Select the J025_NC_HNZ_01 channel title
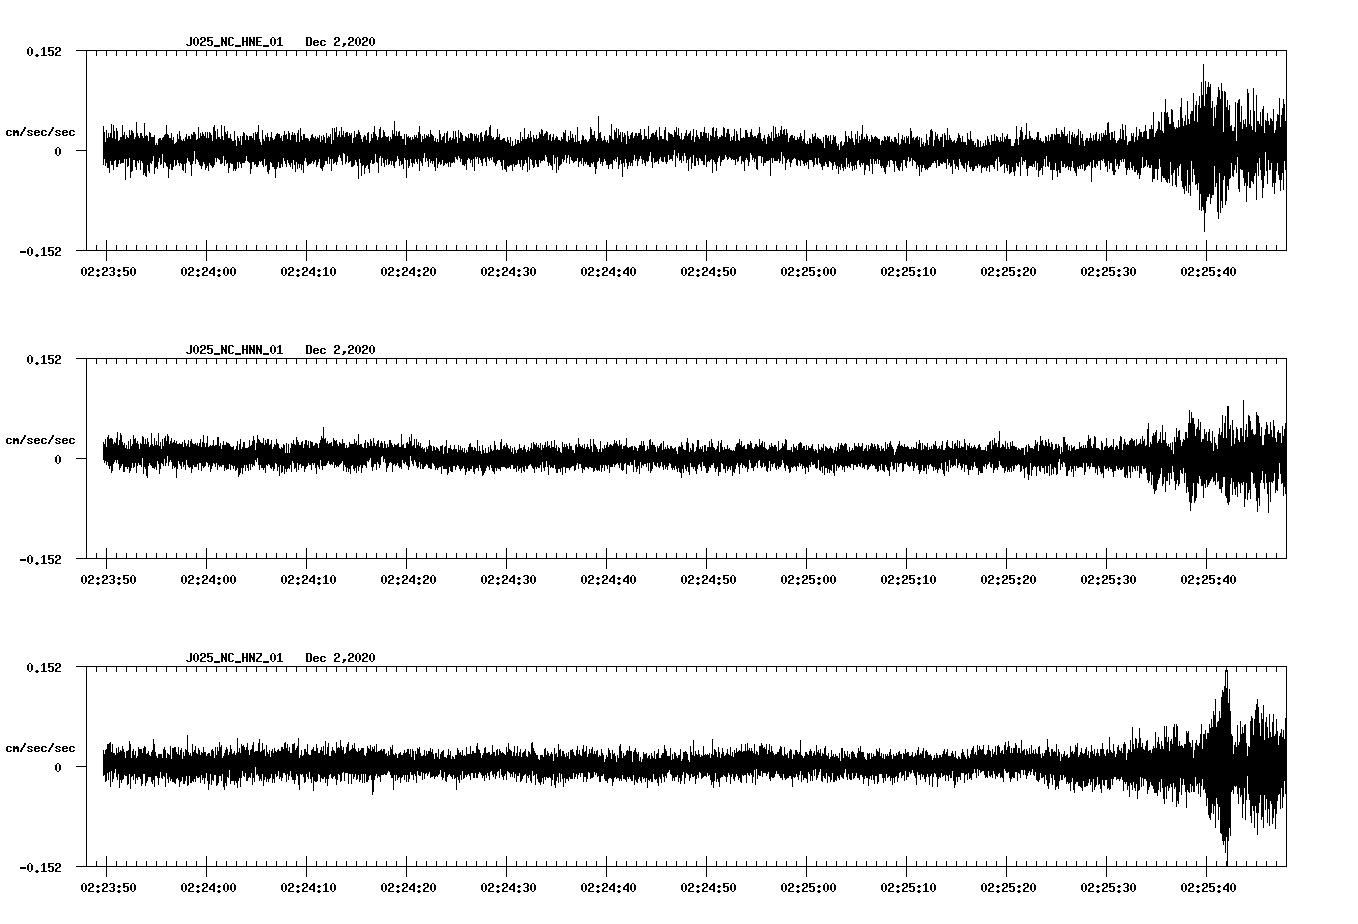Screen dimensions: 1358x924 pos(233,656)
